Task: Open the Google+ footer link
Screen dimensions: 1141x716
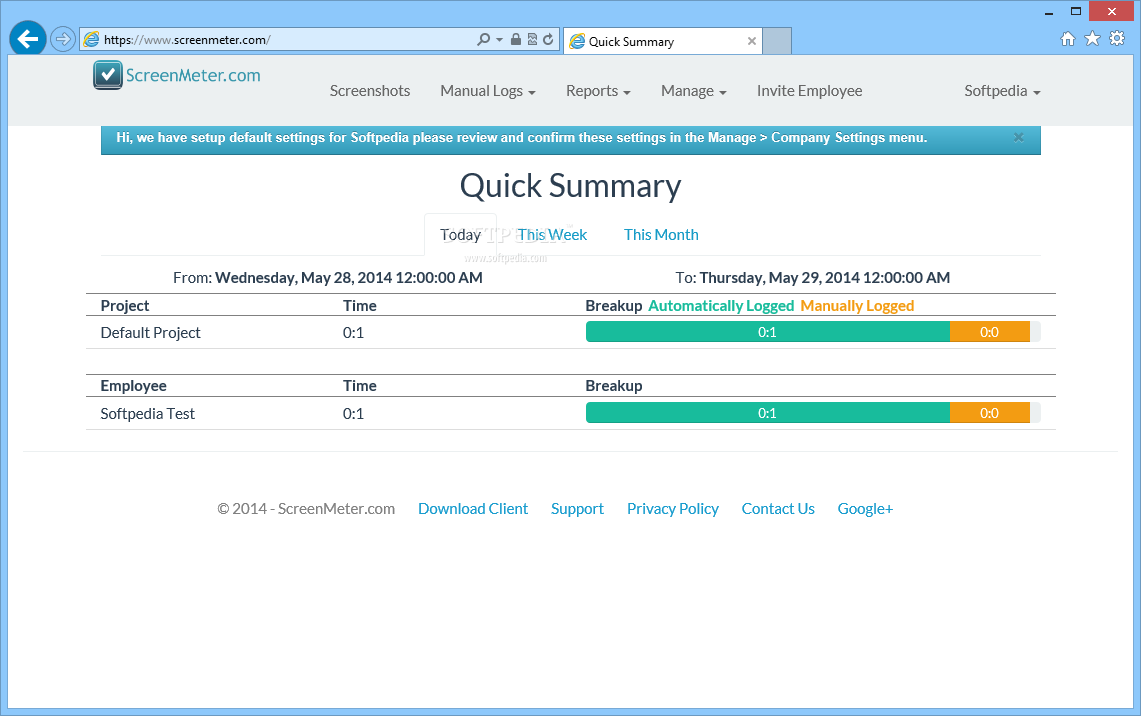Action: tap(865, 509)
